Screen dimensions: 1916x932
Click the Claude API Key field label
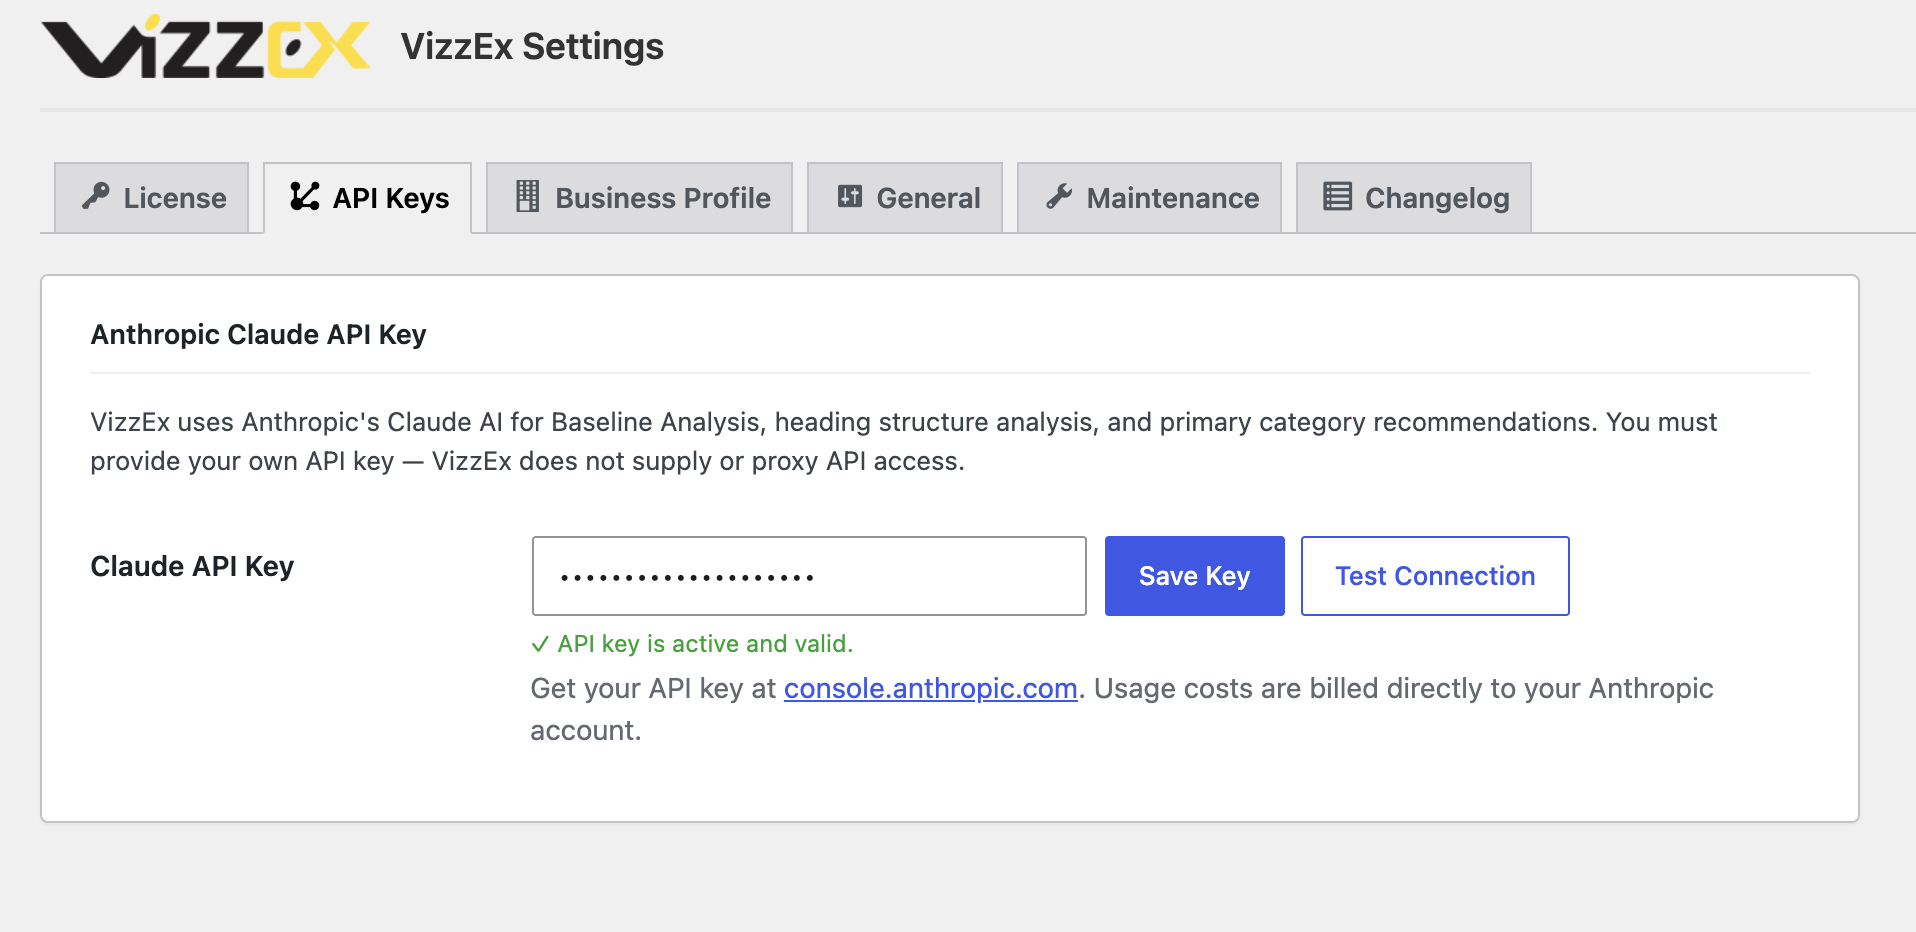(192, 566)
